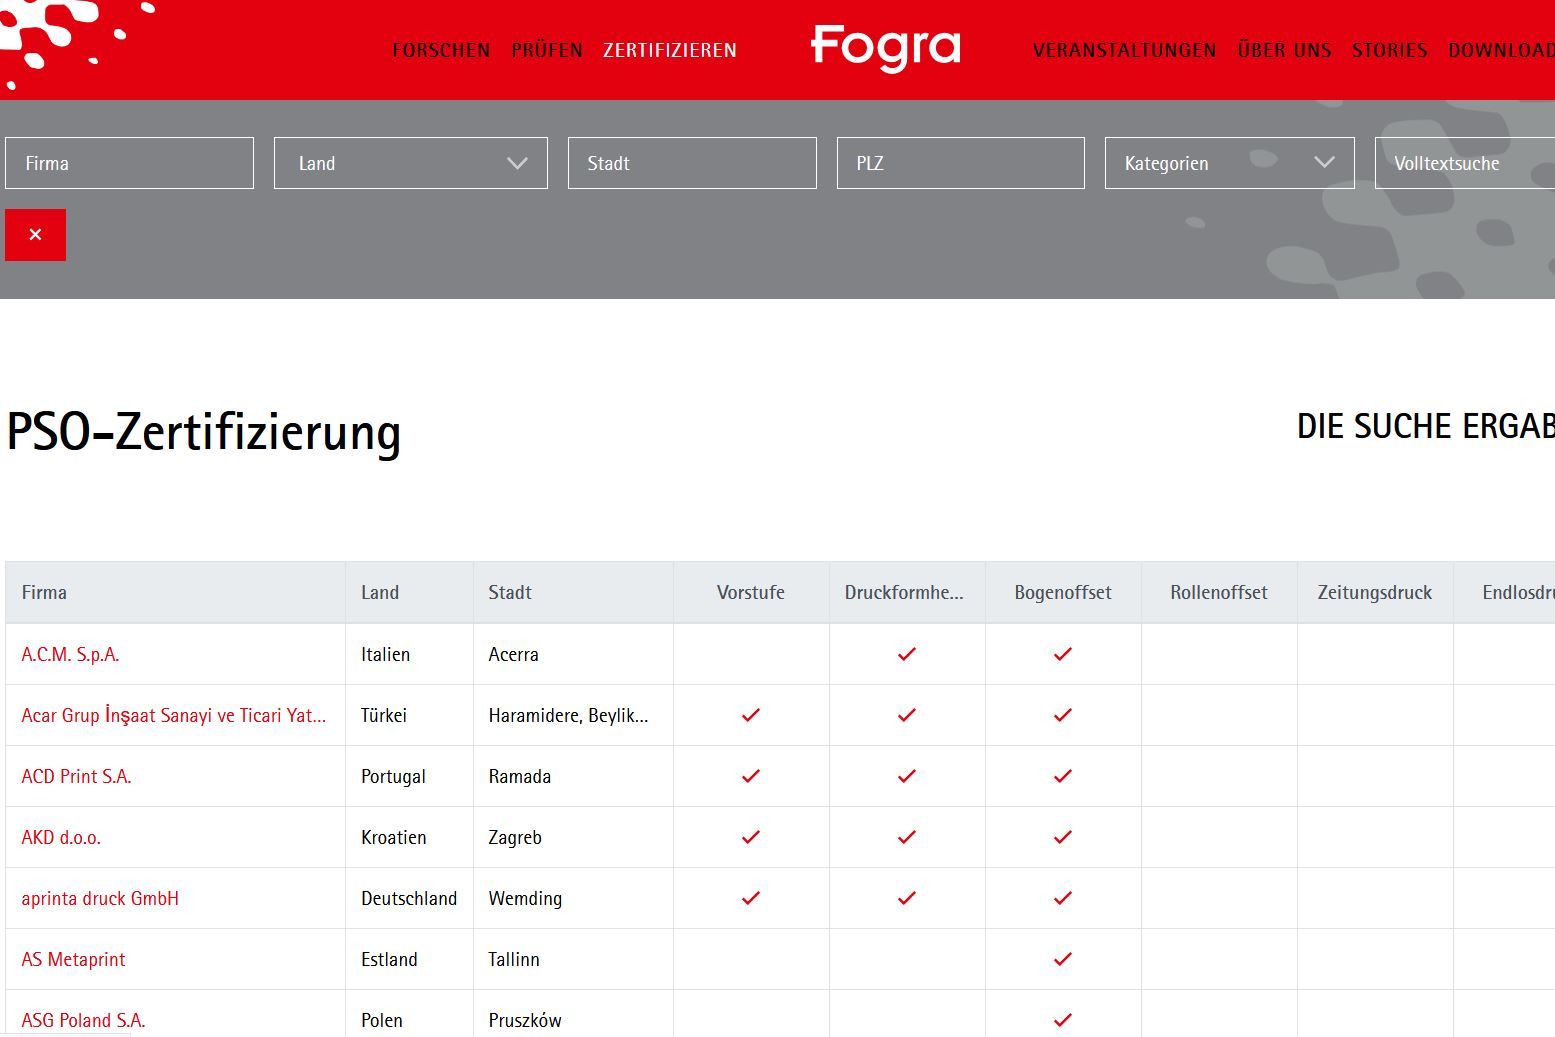Click AS Metaprint Bogenoffset checkmark

point(1063,959)
